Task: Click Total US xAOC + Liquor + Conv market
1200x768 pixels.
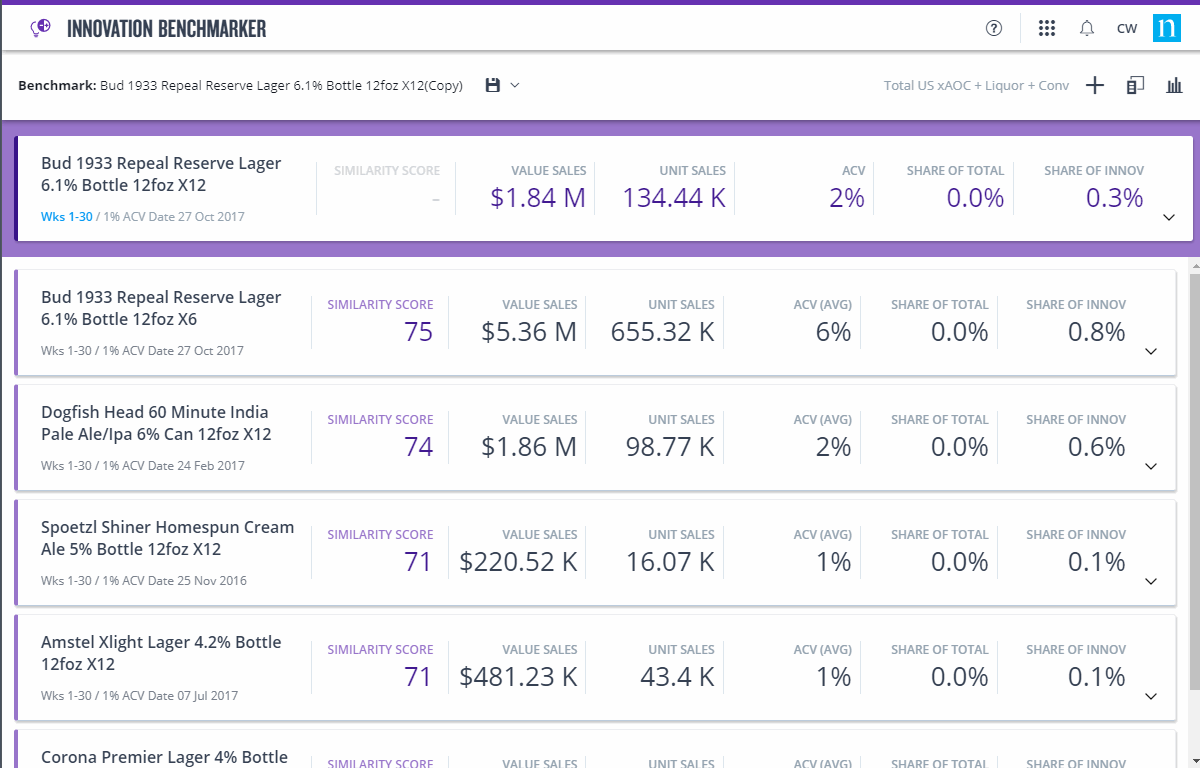Action: point(976,85)
